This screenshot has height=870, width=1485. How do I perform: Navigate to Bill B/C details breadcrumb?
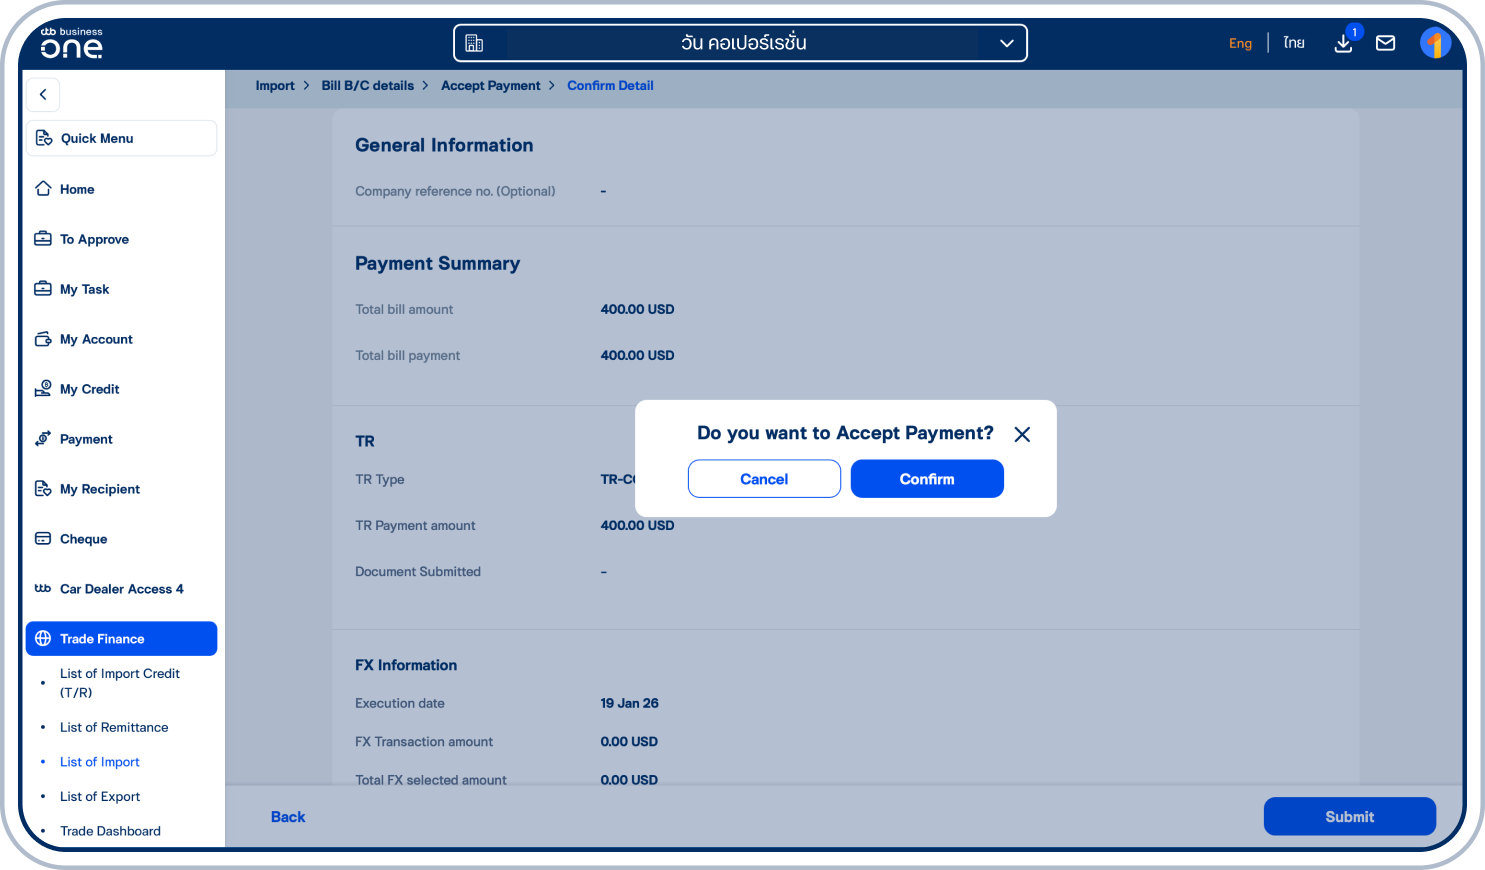[x=367, y=86]
